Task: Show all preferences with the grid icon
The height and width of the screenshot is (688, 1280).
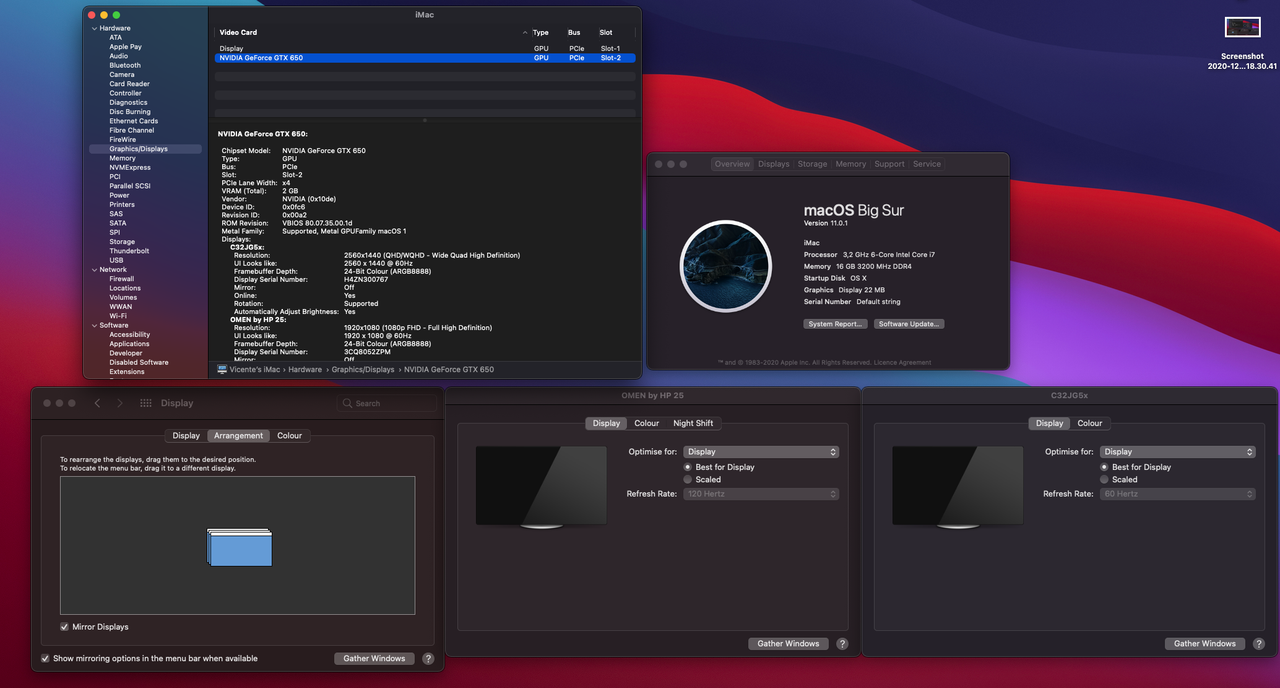Action: pos(146,403)
